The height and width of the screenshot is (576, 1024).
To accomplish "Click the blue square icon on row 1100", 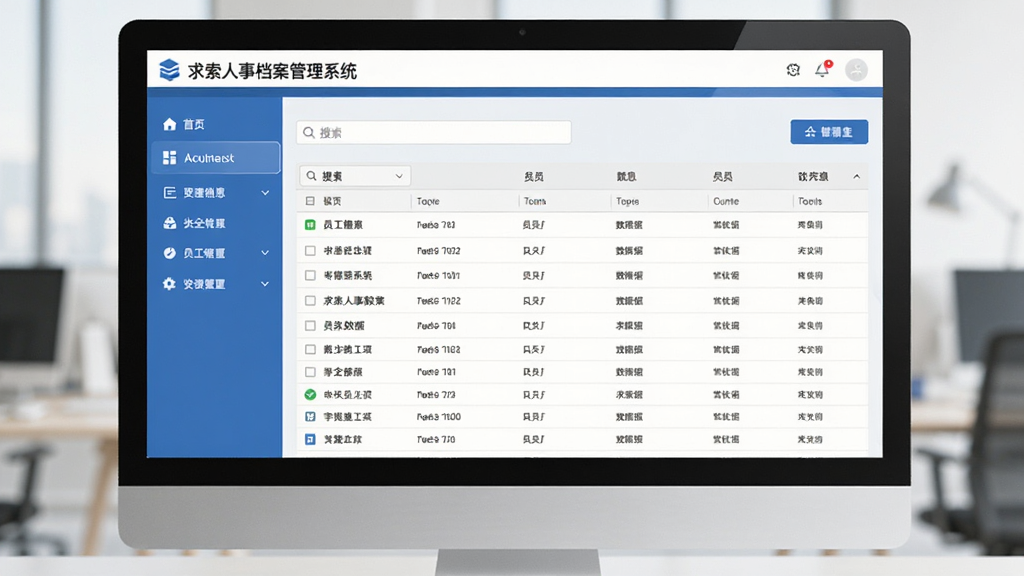I will (310, 417).
